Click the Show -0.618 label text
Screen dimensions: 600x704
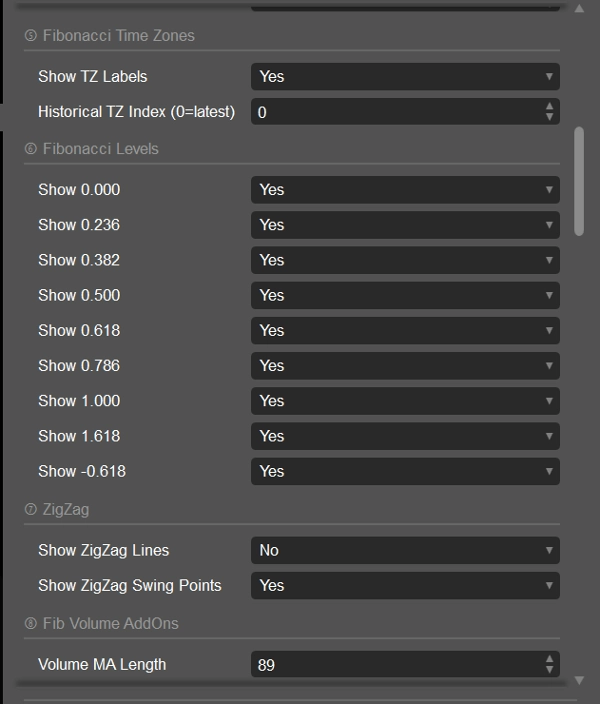82,471
